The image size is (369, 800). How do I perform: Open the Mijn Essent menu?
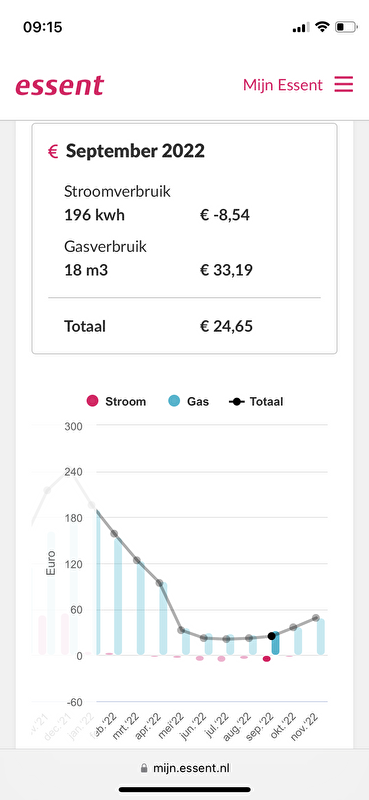coord(283,85)
